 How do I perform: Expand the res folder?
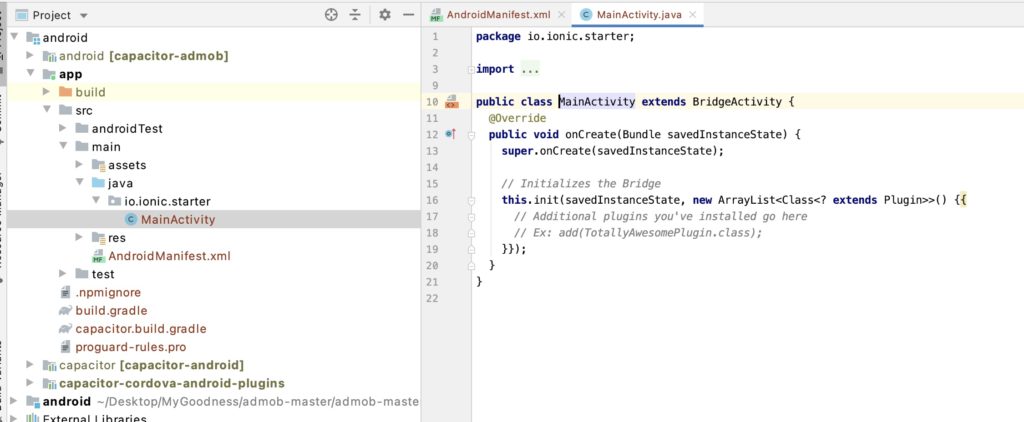79,237
